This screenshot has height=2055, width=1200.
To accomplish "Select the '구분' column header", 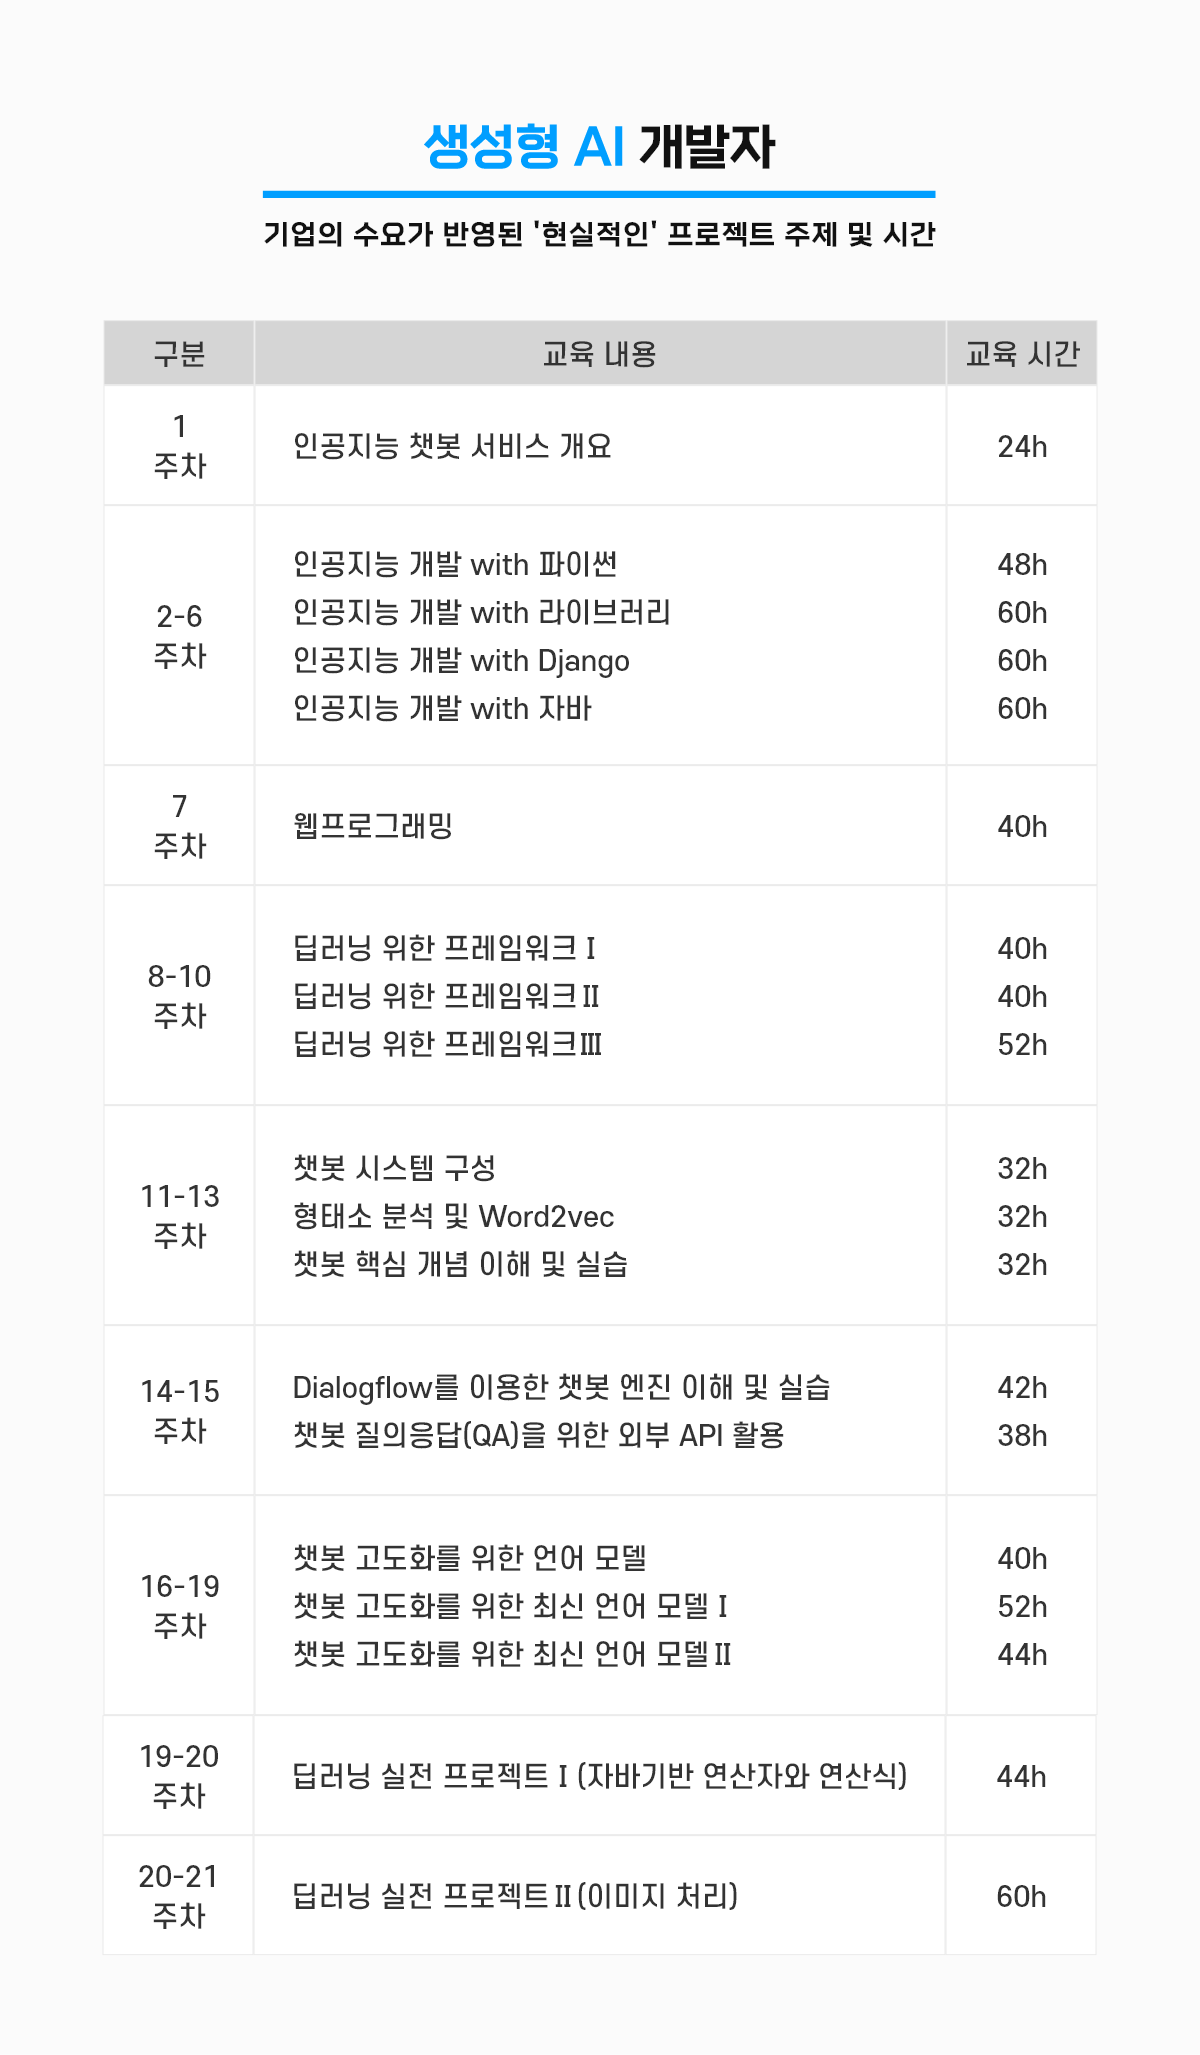I will 179,354.
